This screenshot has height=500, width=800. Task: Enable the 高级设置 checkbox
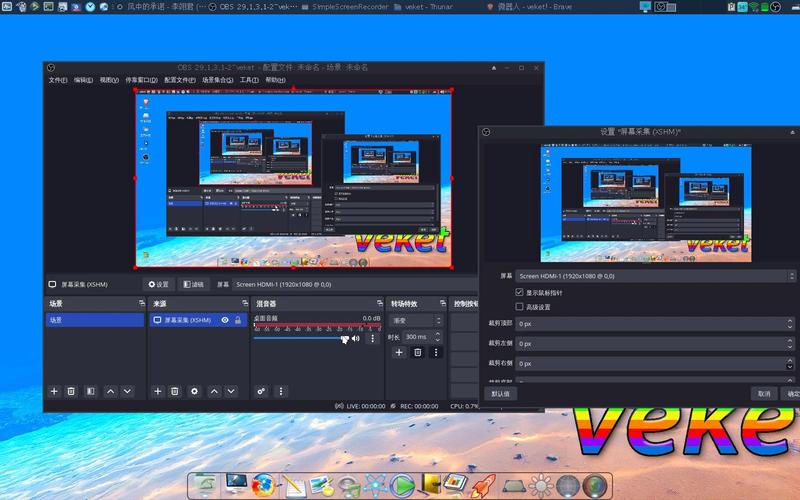519,307
